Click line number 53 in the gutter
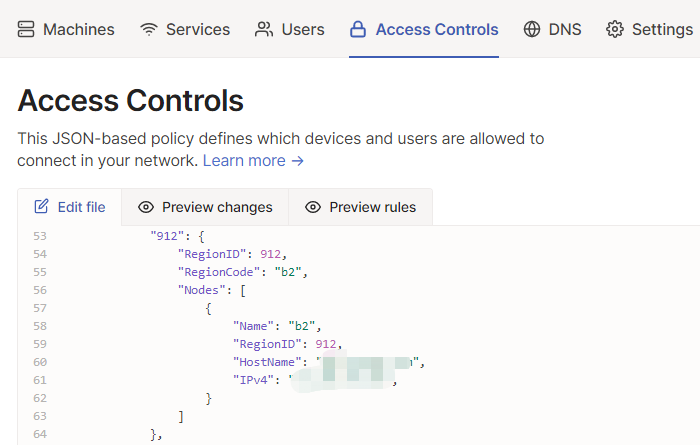700x445 pixels. [40, 236]
